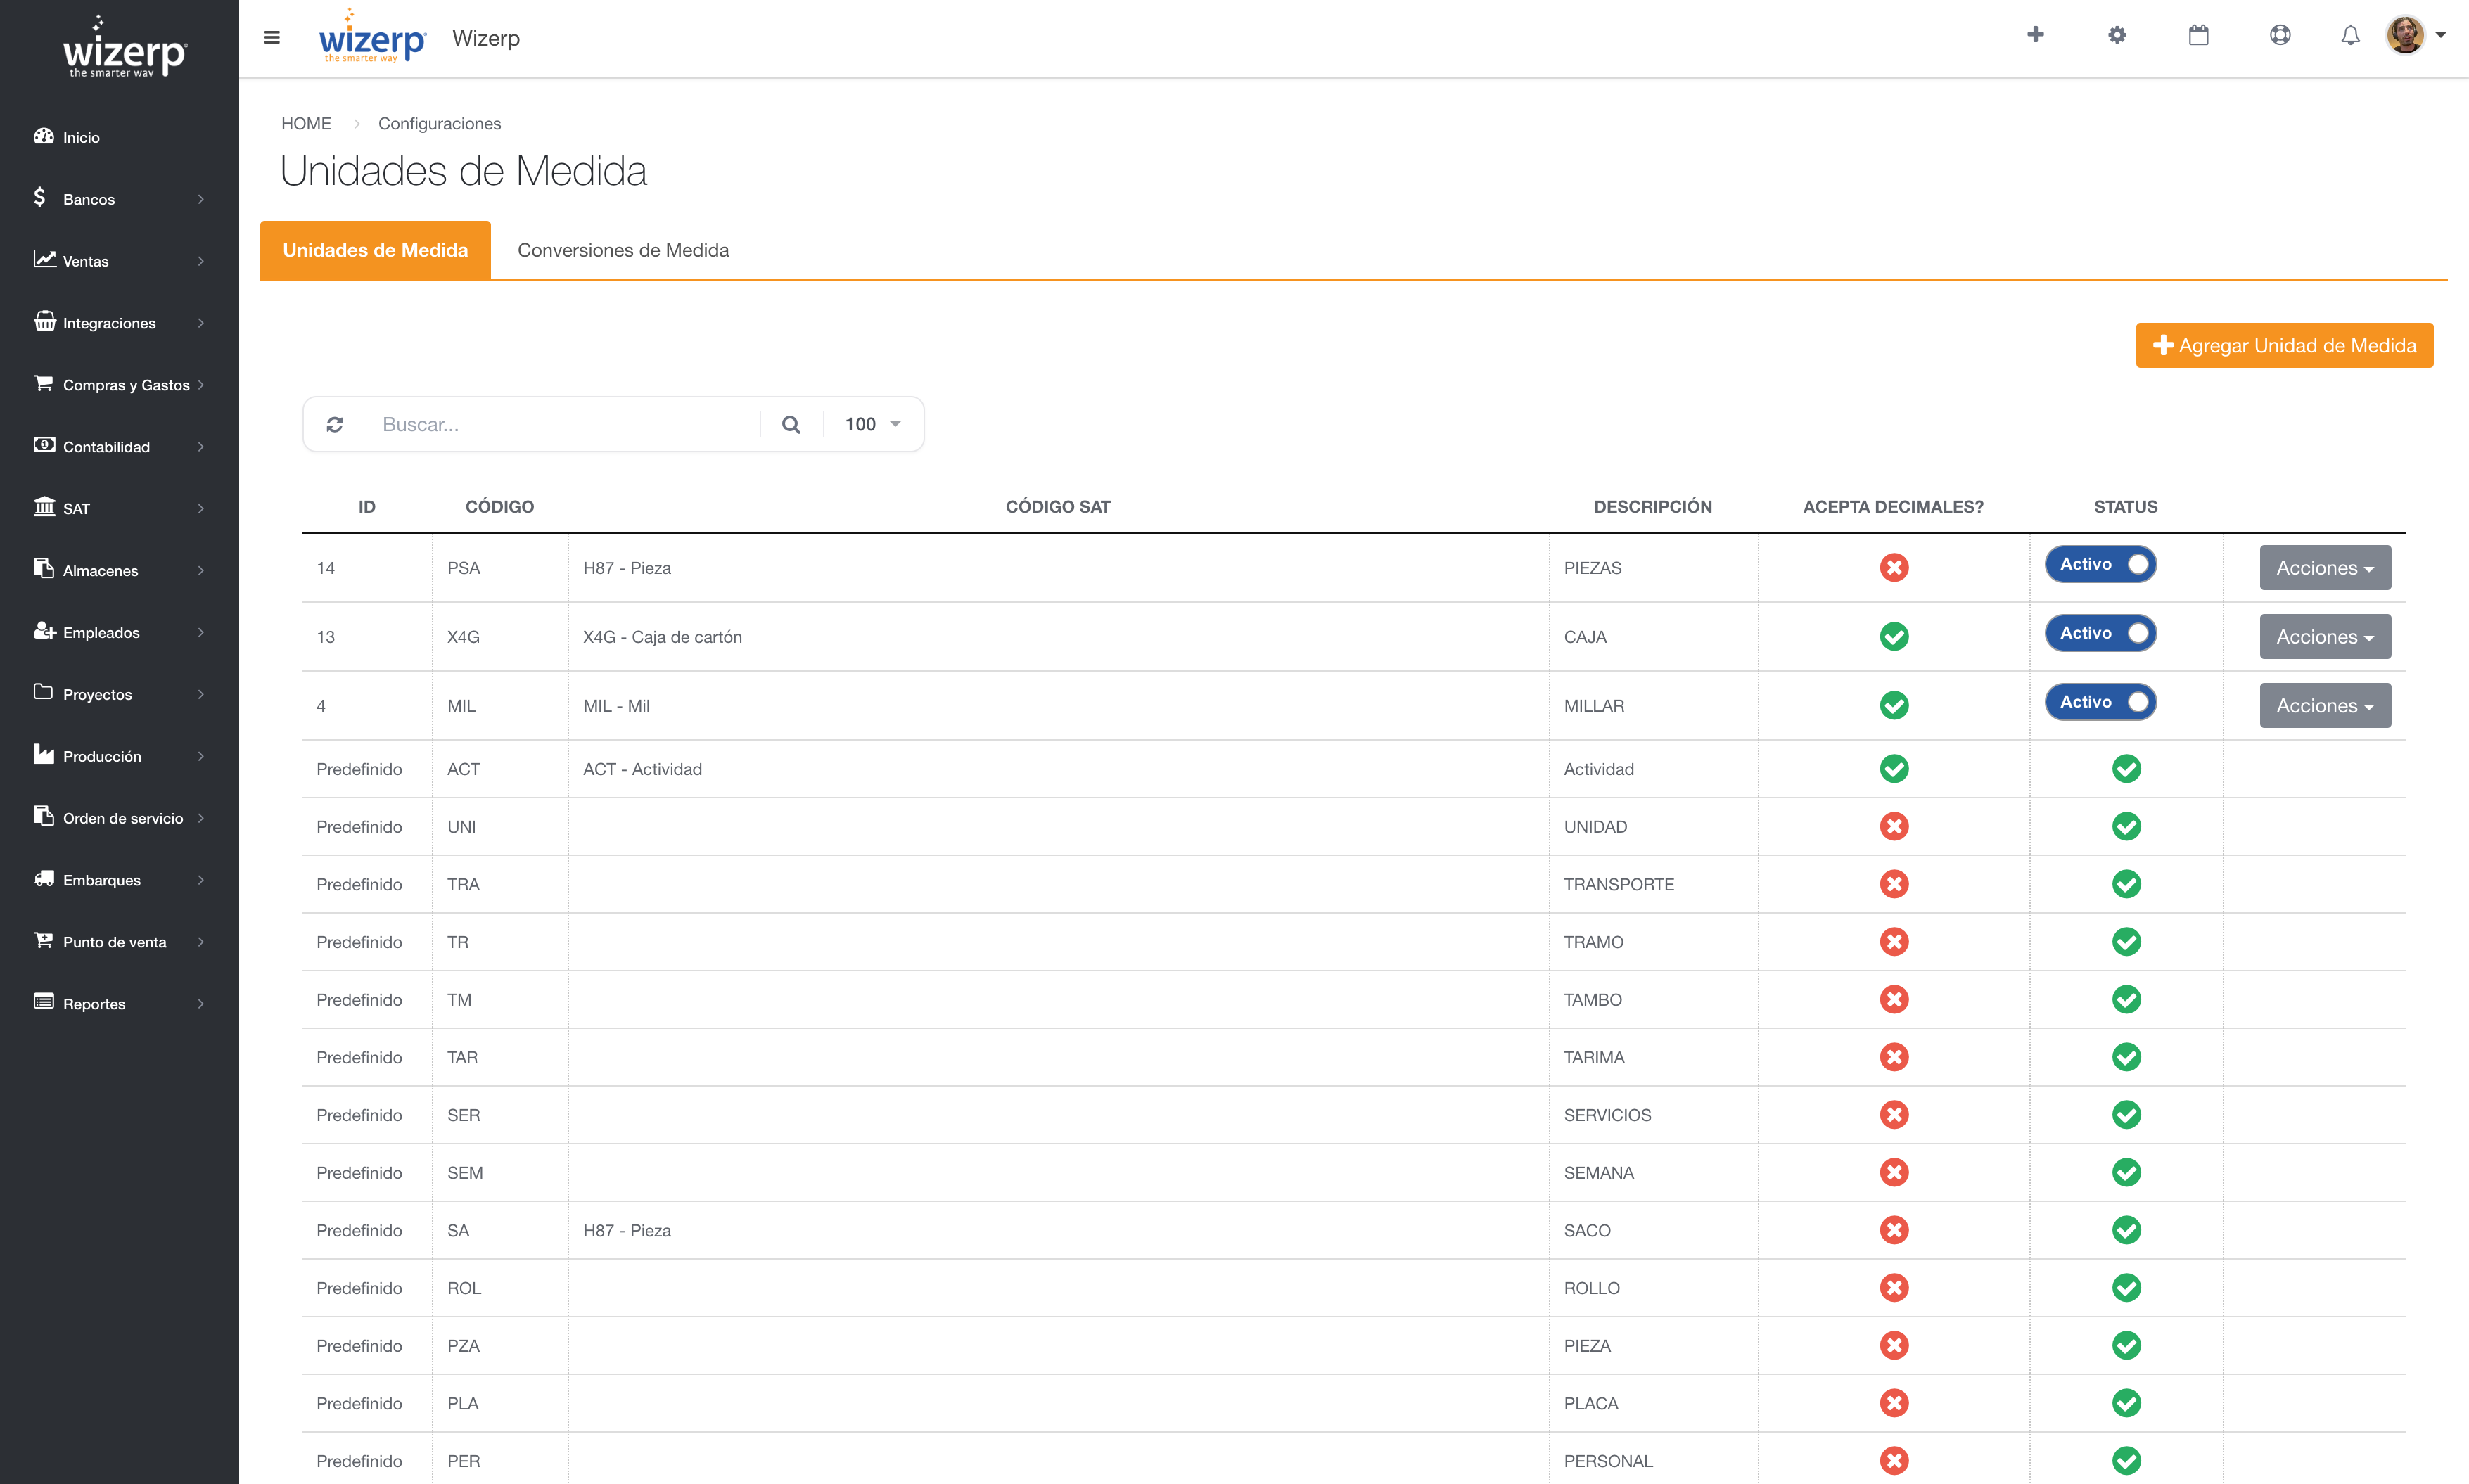
Task: Open Acciones dropdown for MIL row
Action: click(x=2325, y=706)
